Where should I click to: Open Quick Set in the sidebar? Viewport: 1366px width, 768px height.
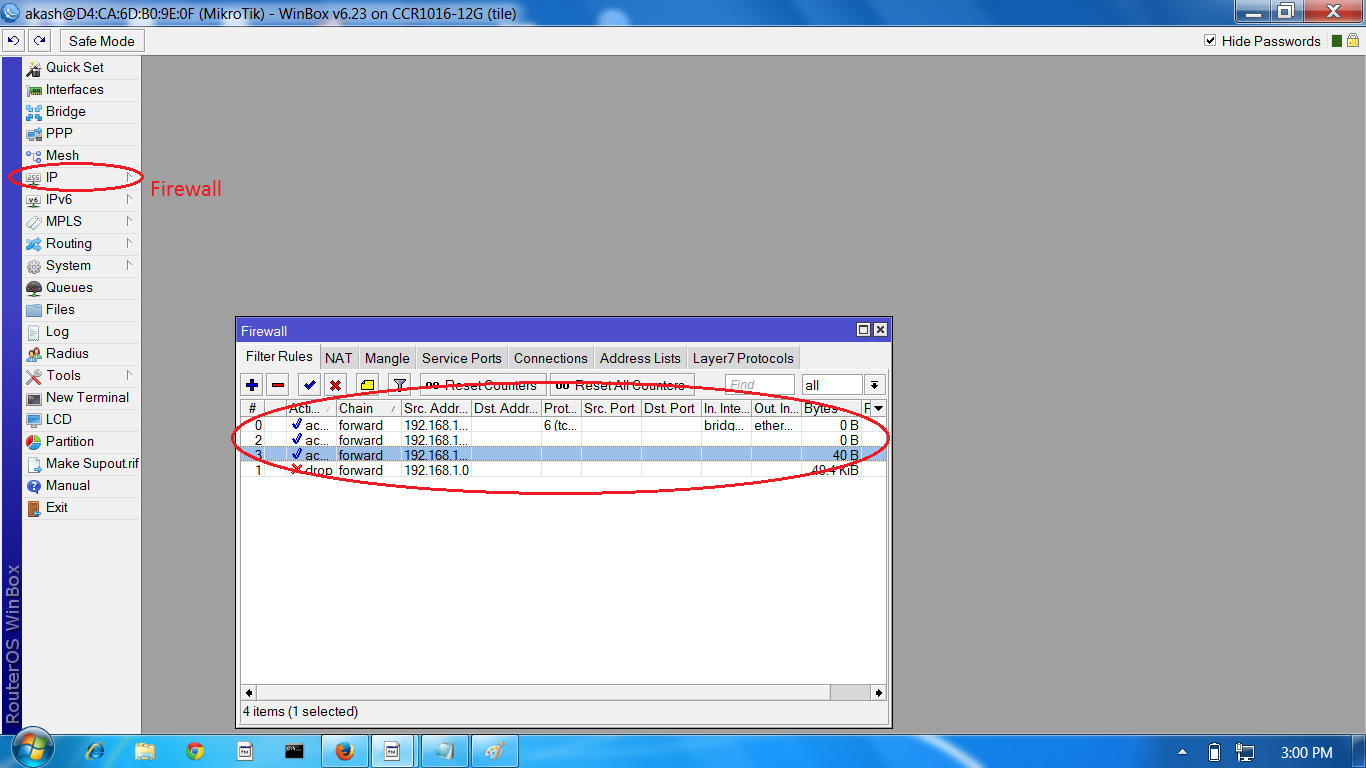75,67
